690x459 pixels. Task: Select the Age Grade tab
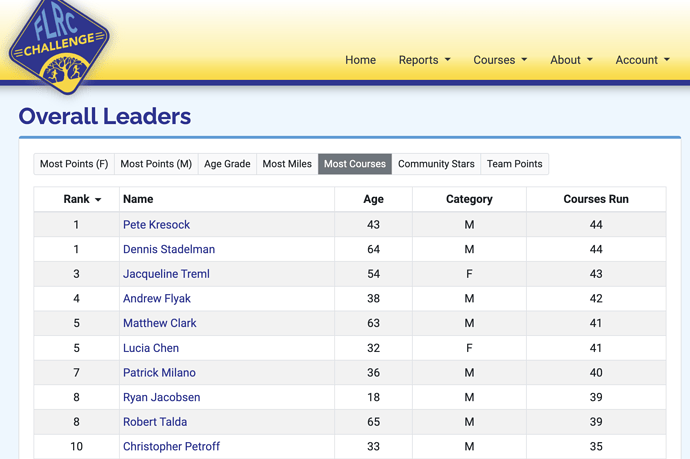[227, 164]
